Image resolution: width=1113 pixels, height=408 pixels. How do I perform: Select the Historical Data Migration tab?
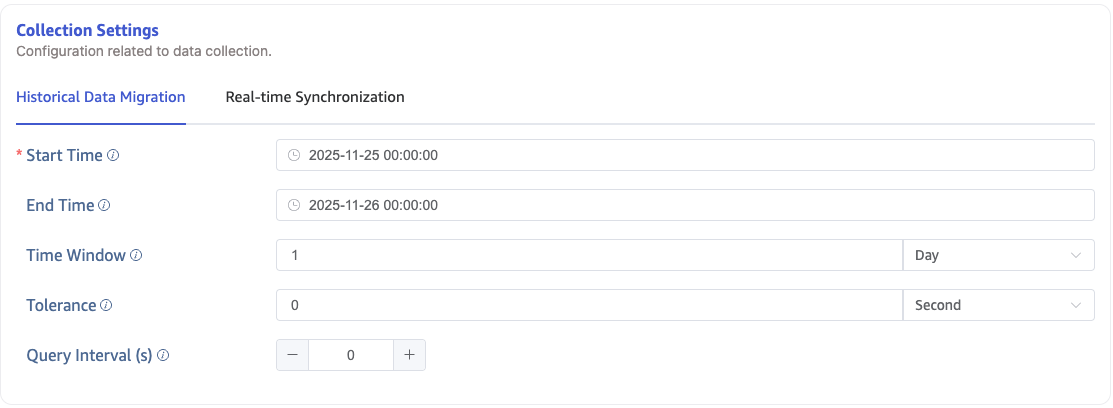(x=101, y=97)
